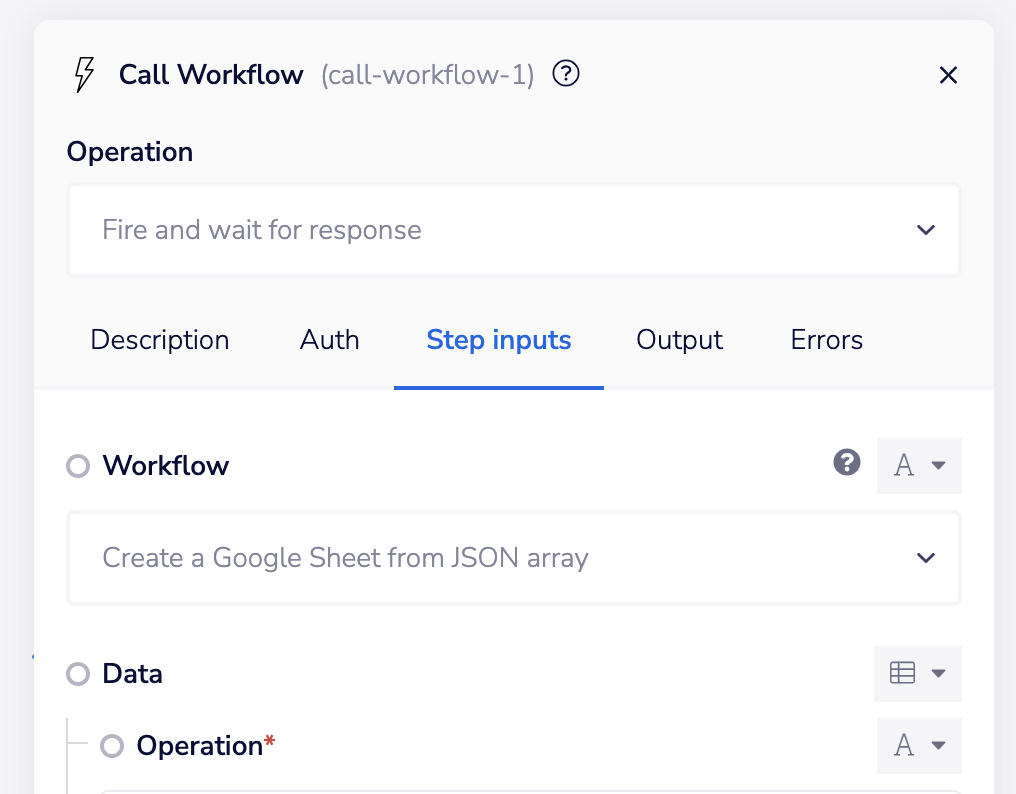
Task: Close the Call Workflow panel
Action: (948, 75)
